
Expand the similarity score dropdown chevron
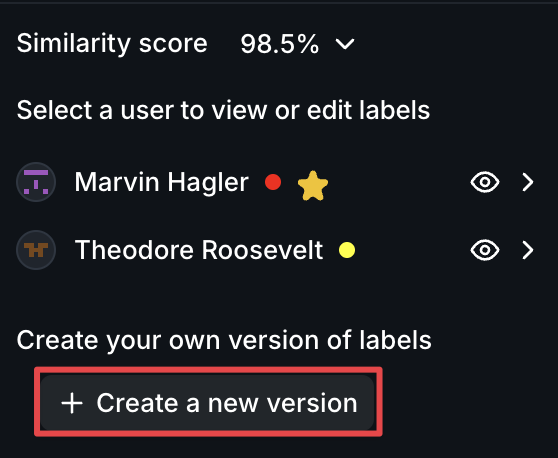pyautogui.click(x=345, y=44)
